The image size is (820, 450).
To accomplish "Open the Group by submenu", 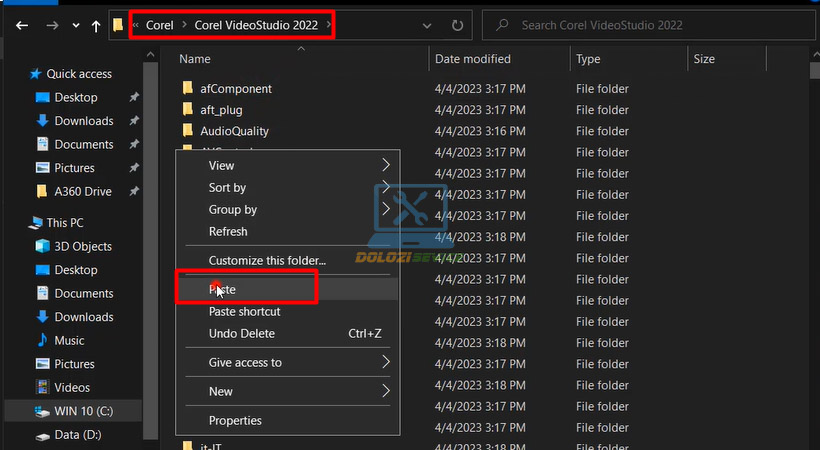I will click(288, 209).
